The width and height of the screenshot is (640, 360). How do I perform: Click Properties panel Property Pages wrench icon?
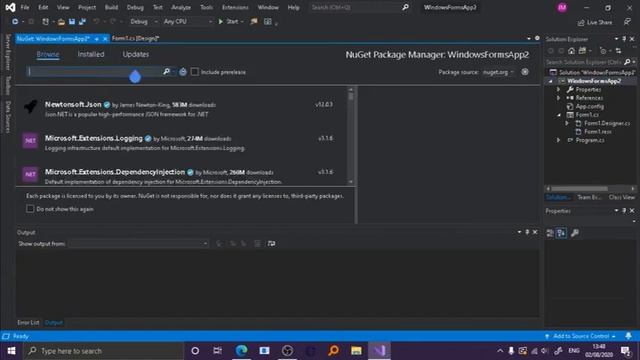(575, 233)
